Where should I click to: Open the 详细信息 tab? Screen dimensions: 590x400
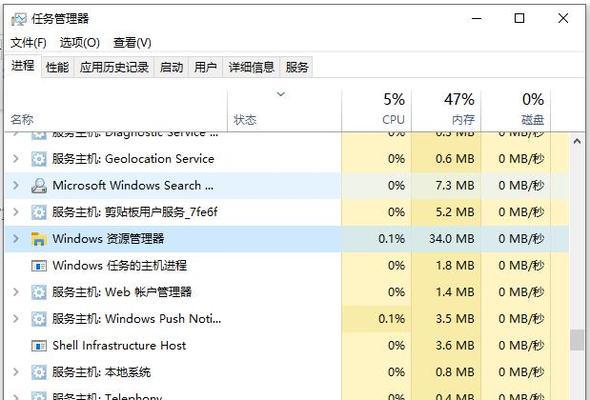point(251,67)
